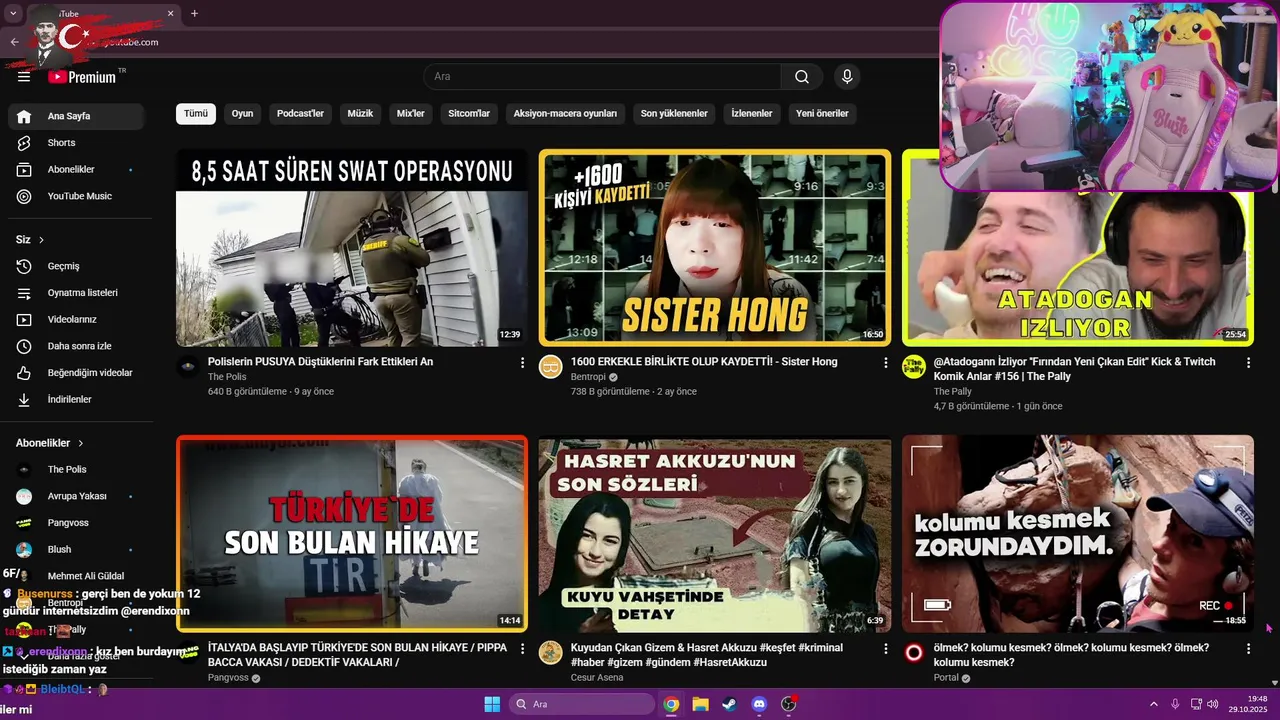Viewport: 1280px width, 720px height.
Task: Open Windows Start menu
Action: point(492,704)
